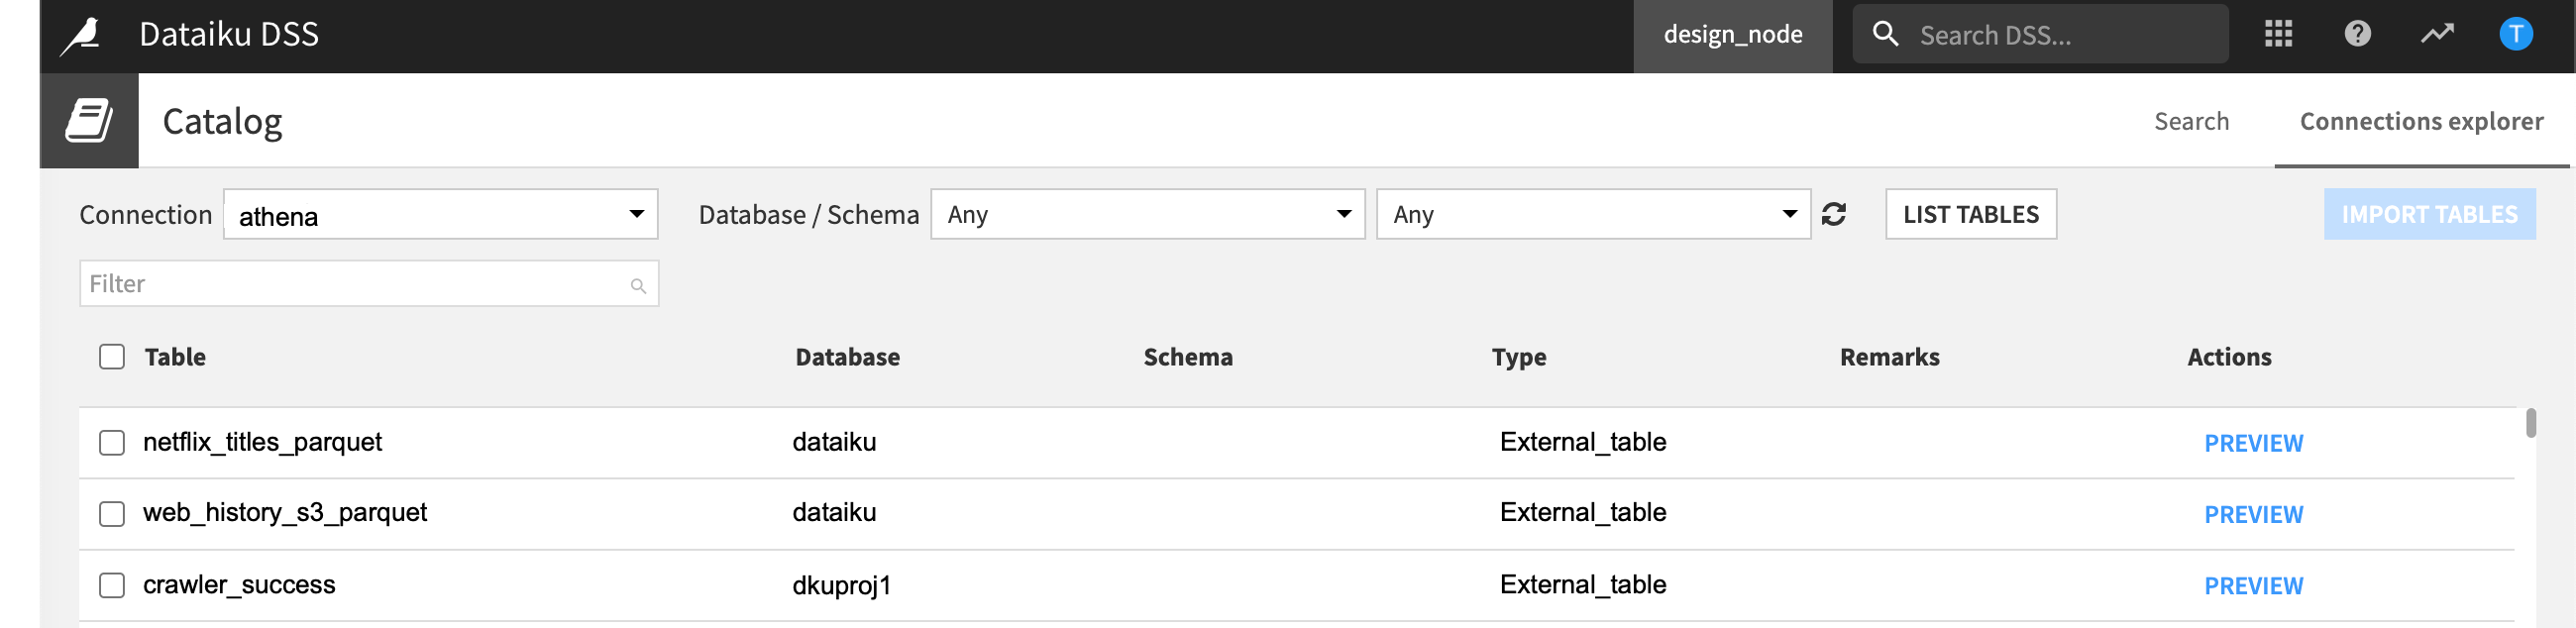Click the filter magnifier icon
The width and height of the screenshot is (2576, 628).
coord(638,286)
